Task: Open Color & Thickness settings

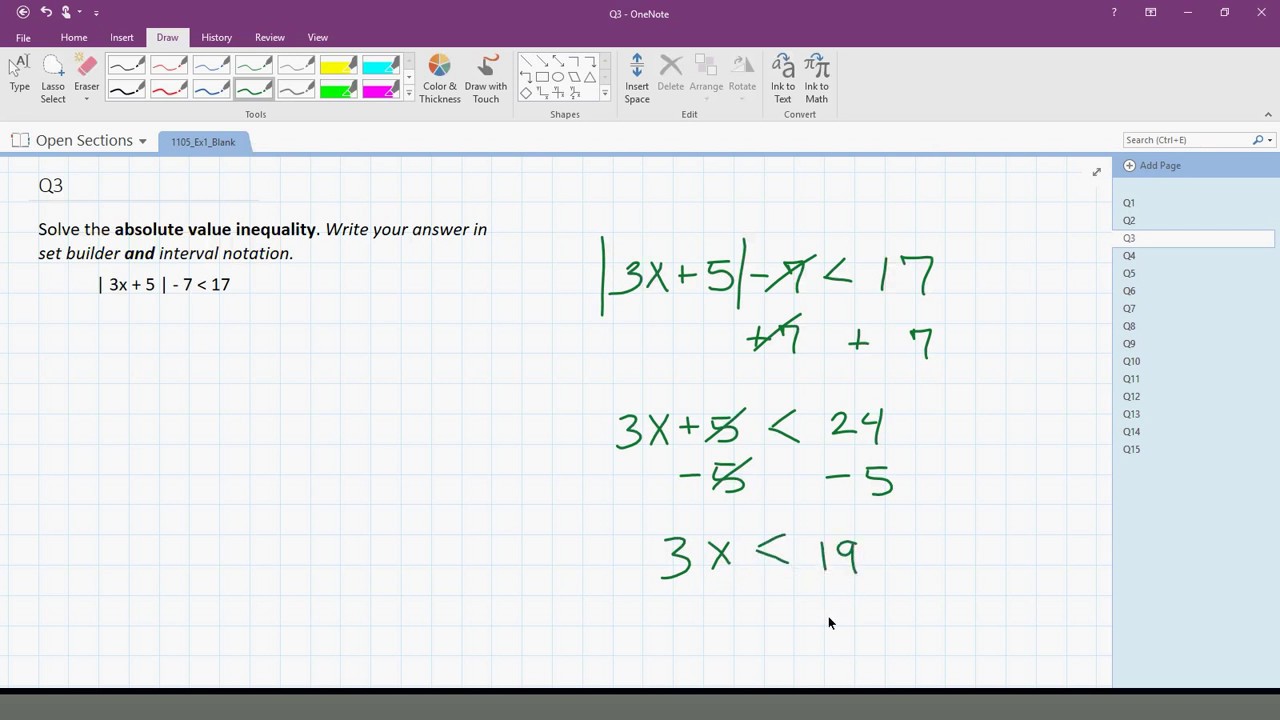Action: point(440,79)
